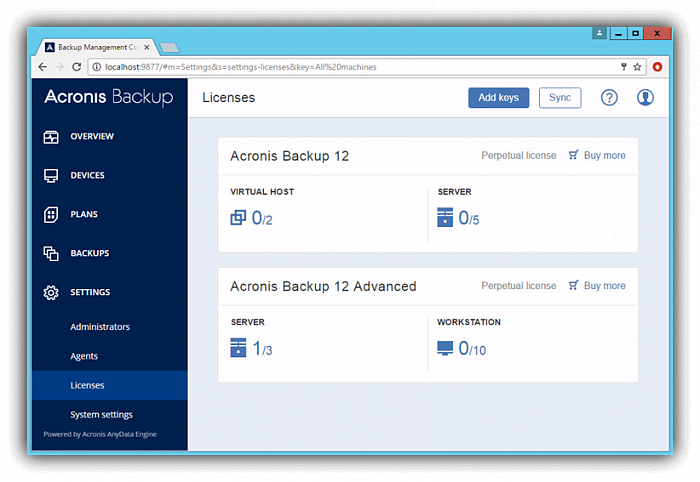Open the Overview dashboard icon
700x482 pixels.
(51, 137)
